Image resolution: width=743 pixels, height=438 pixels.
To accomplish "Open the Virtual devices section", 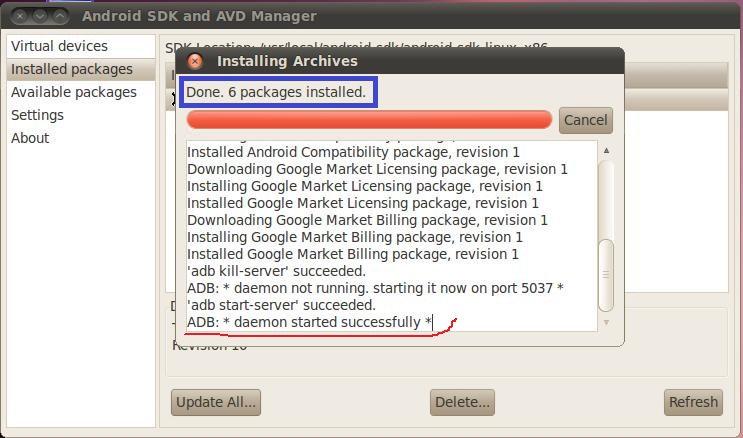I will tap(59, 46).
